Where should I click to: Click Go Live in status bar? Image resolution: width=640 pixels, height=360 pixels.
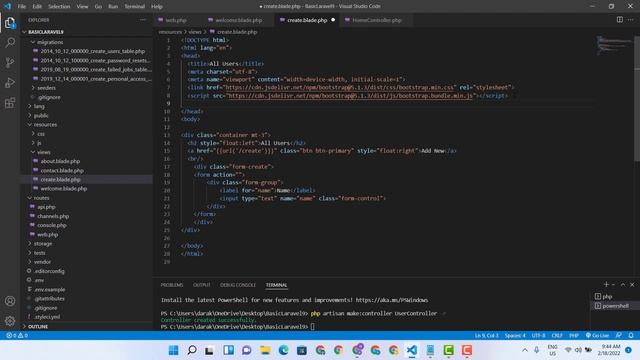597,336
